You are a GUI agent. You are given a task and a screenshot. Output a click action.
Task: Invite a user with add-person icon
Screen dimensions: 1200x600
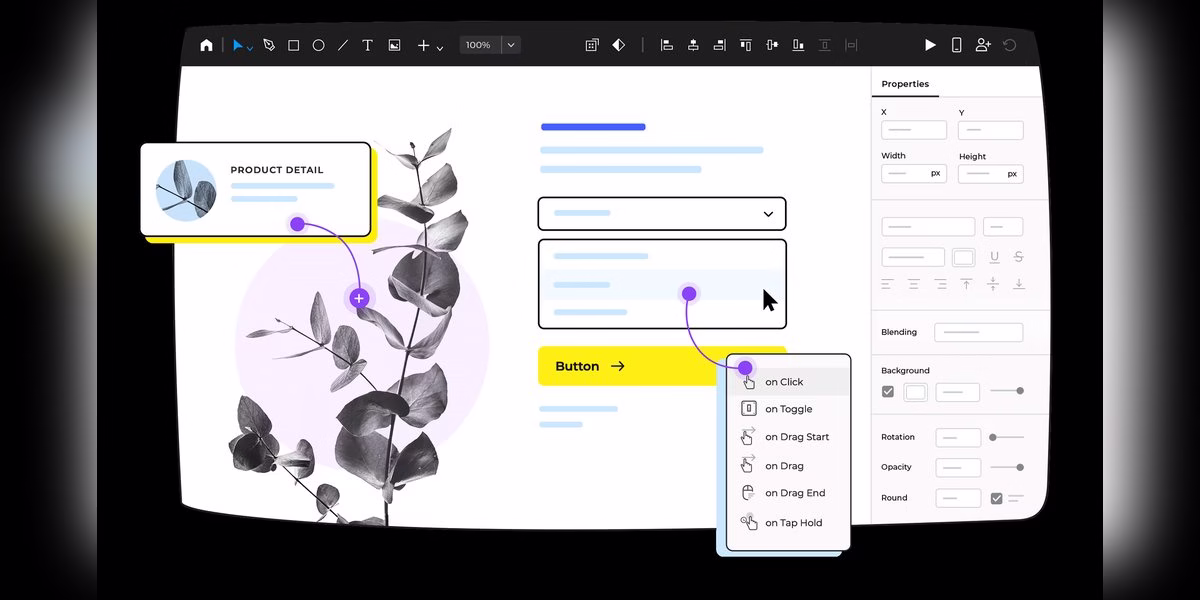tap(983, 45)
